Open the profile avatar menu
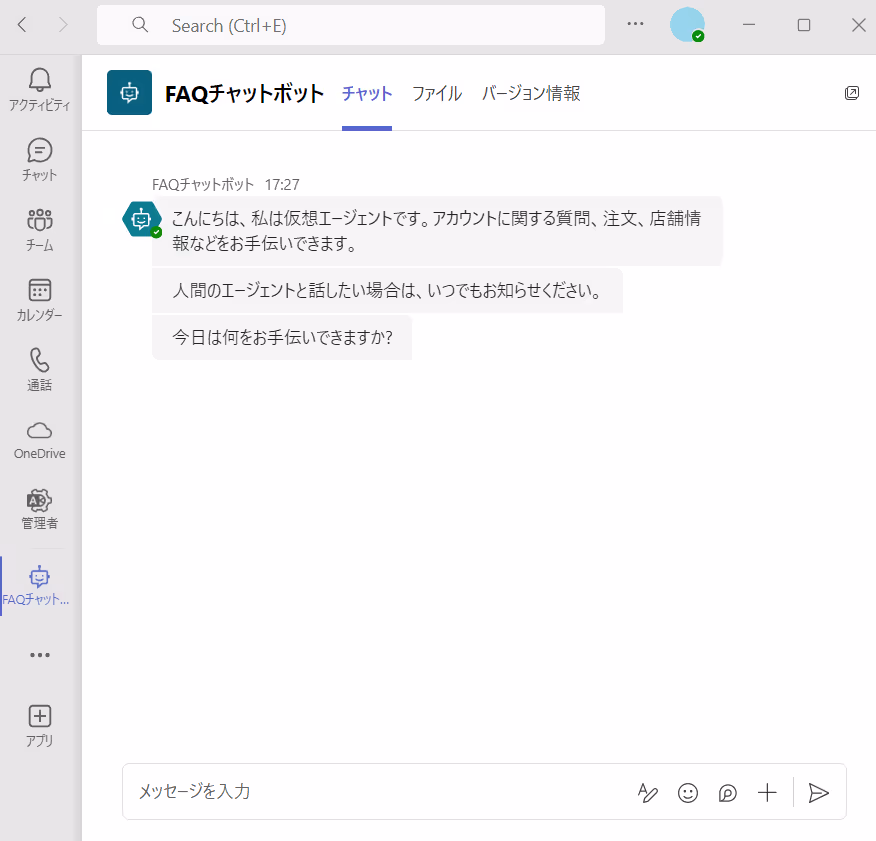The width and height of the screenshot is (876, 841). (687, 25)
